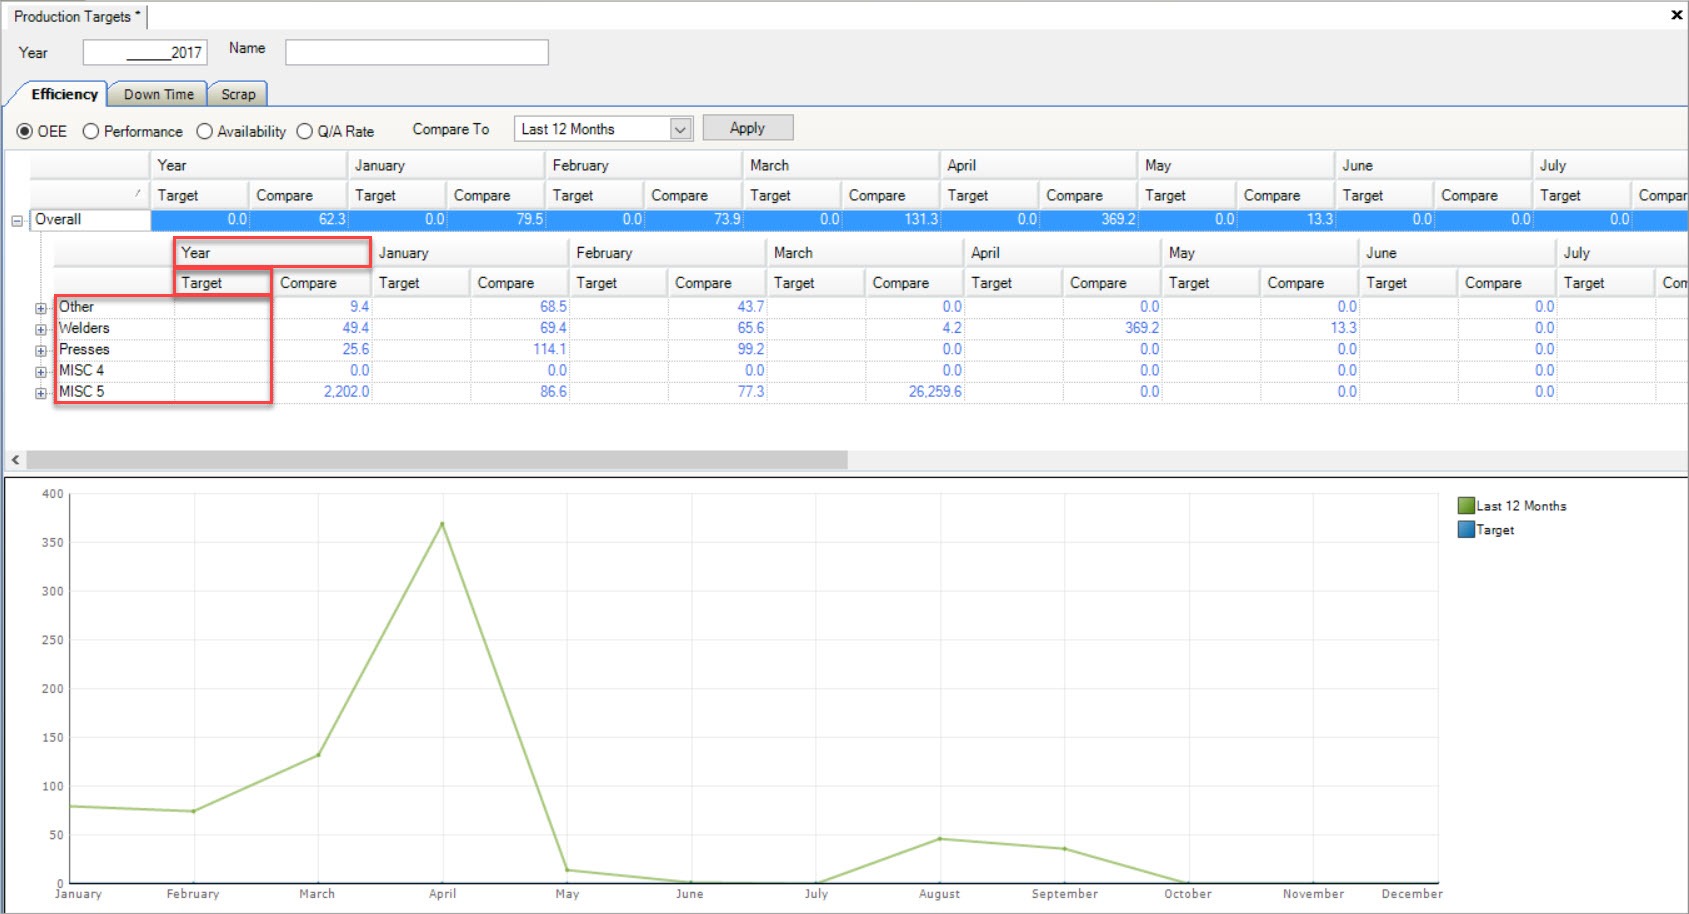
Task: Click Presses February value 99.2
Action: point(751,349)
